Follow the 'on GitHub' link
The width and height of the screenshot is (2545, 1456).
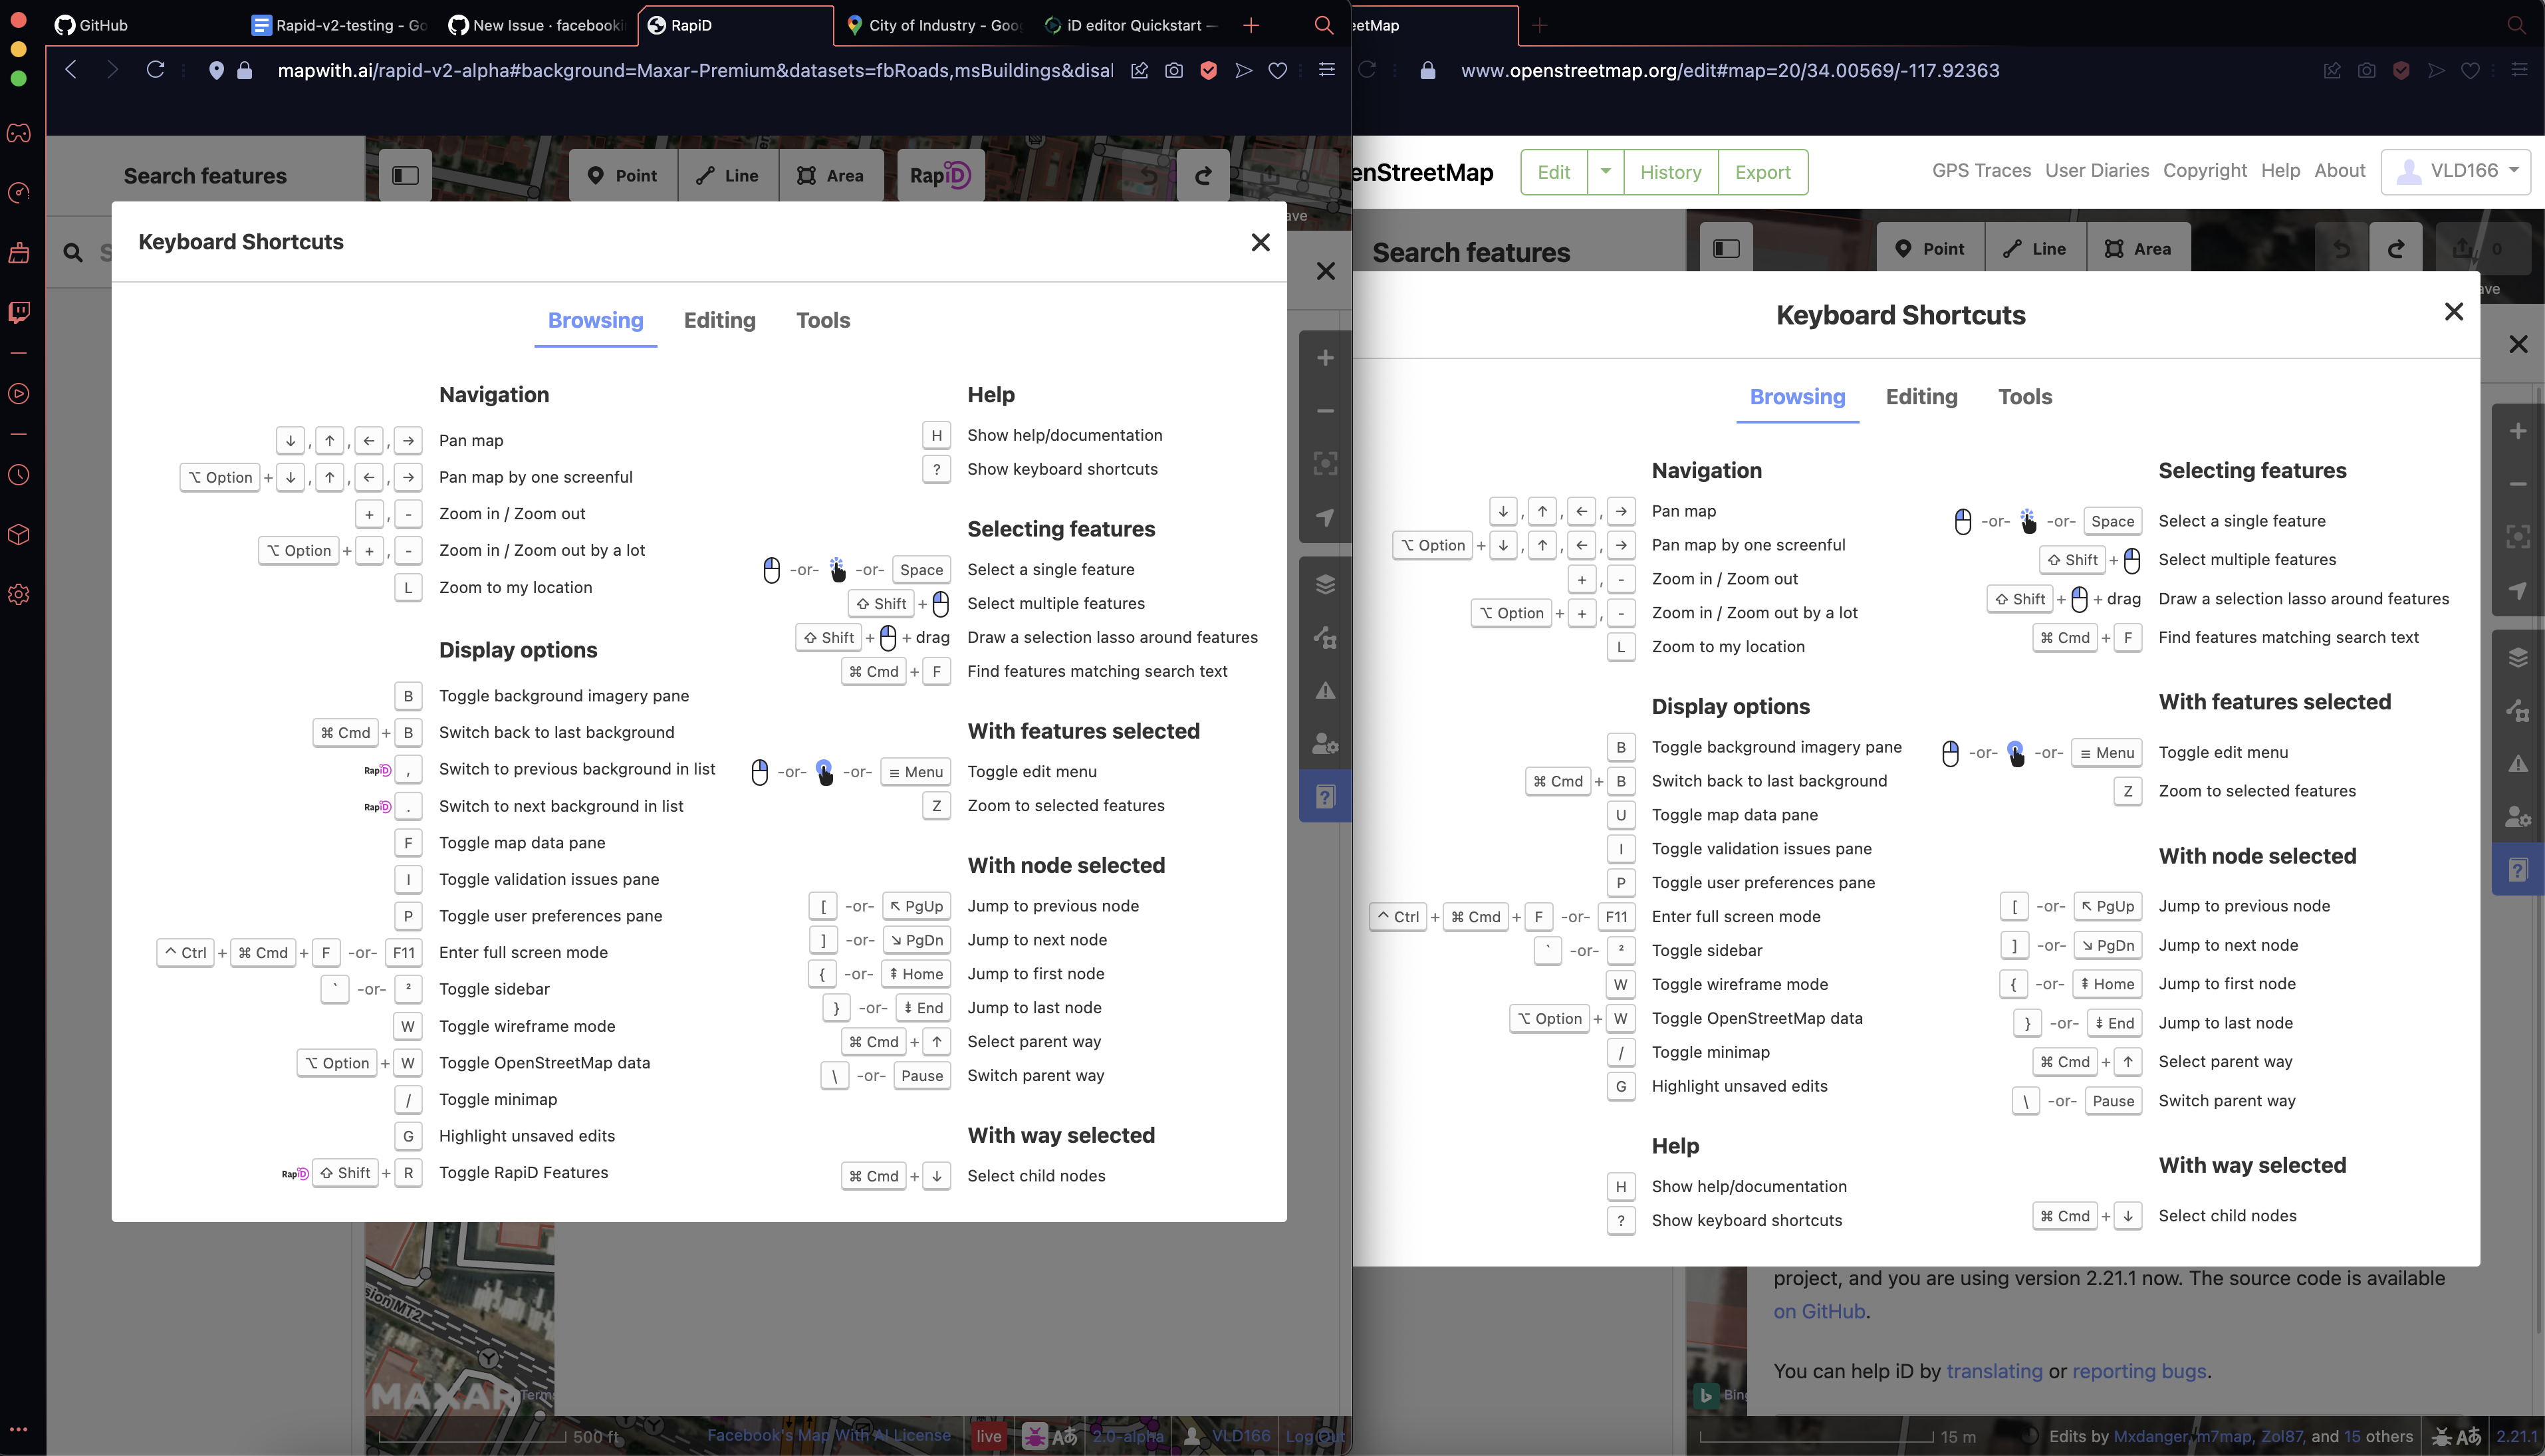1819,1312
